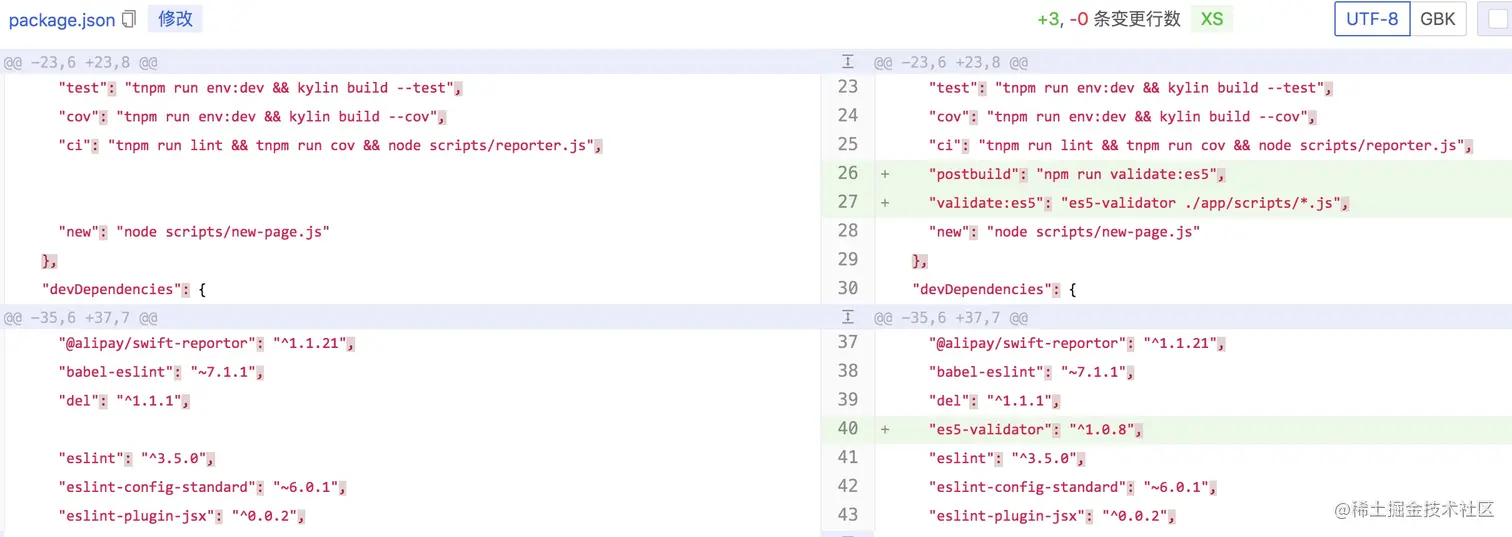Switch encoding to UTF-8
Viewport: 1512px width, 537px height.
tap(1372, 19)
